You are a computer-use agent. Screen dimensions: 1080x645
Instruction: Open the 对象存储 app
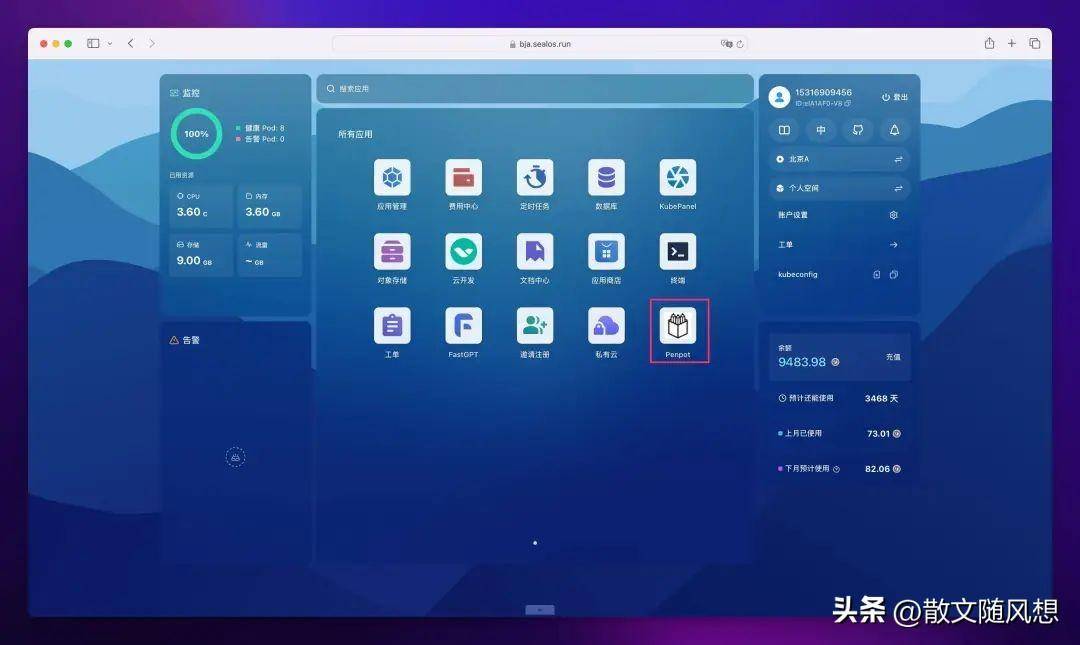[x=392, y=252]
